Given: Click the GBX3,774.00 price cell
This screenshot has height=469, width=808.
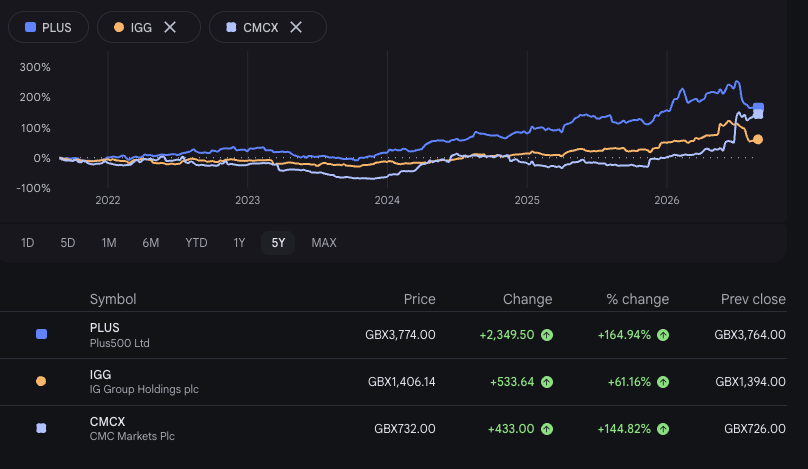Looking at the screenshot, I should (400, 335).
